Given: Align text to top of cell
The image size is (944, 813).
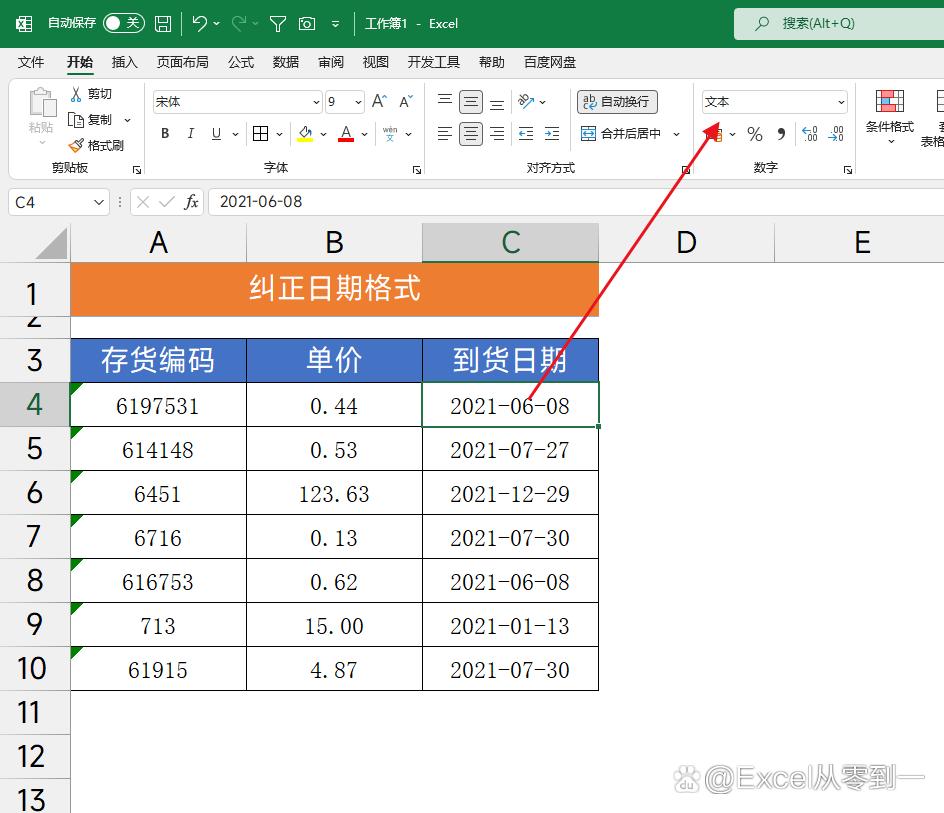Looking at the screenshot, I should (445, 101).
